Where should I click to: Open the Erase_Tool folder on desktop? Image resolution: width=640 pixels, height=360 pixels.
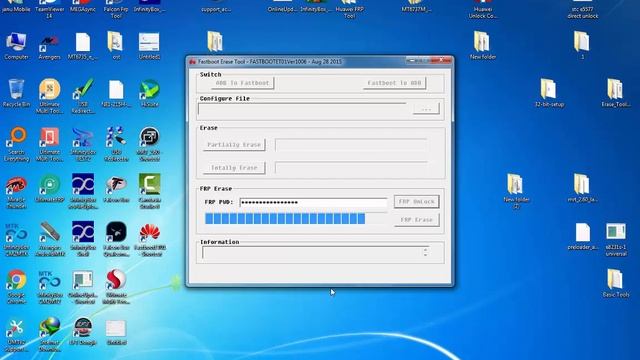coord(615,89)
